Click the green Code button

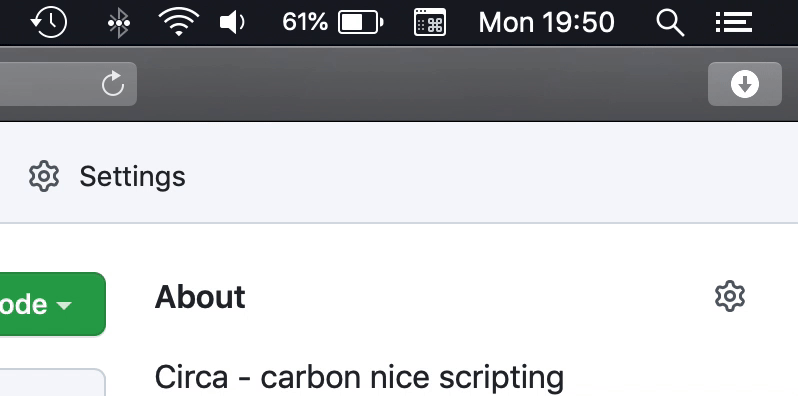pos(51,304)
